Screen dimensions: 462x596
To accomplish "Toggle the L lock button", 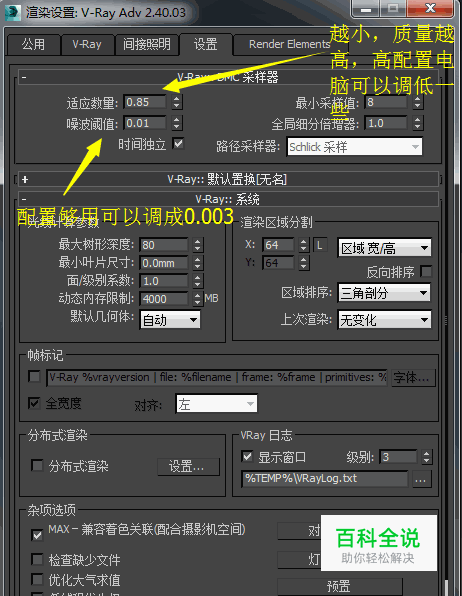I will point(320,245).
